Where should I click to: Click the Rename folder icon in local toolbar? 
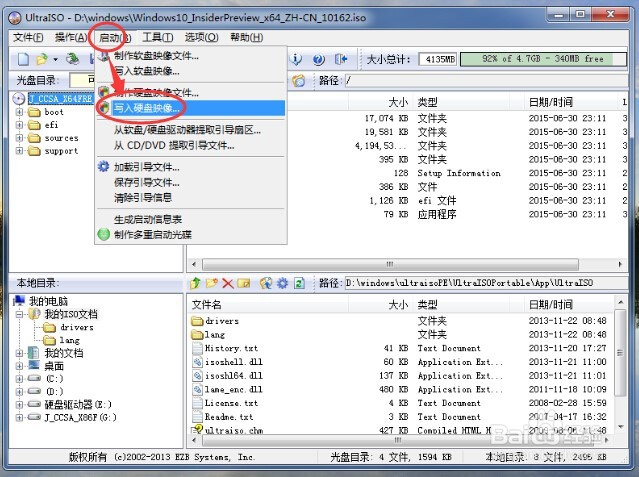243,283
